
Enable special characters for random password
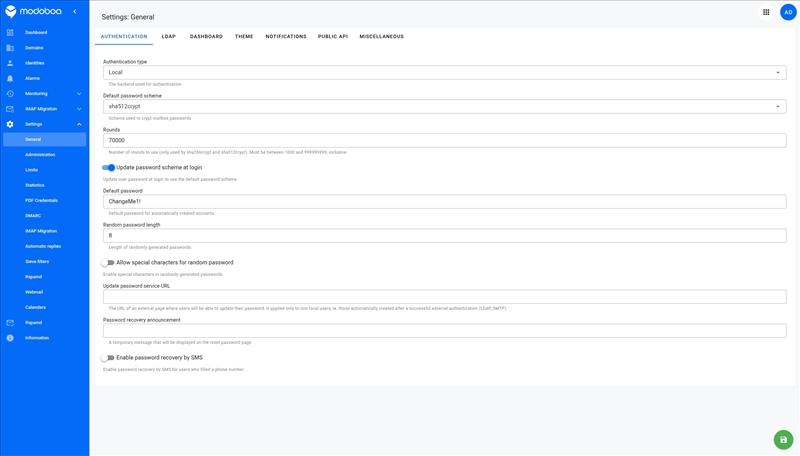click(x=108, y=263)
